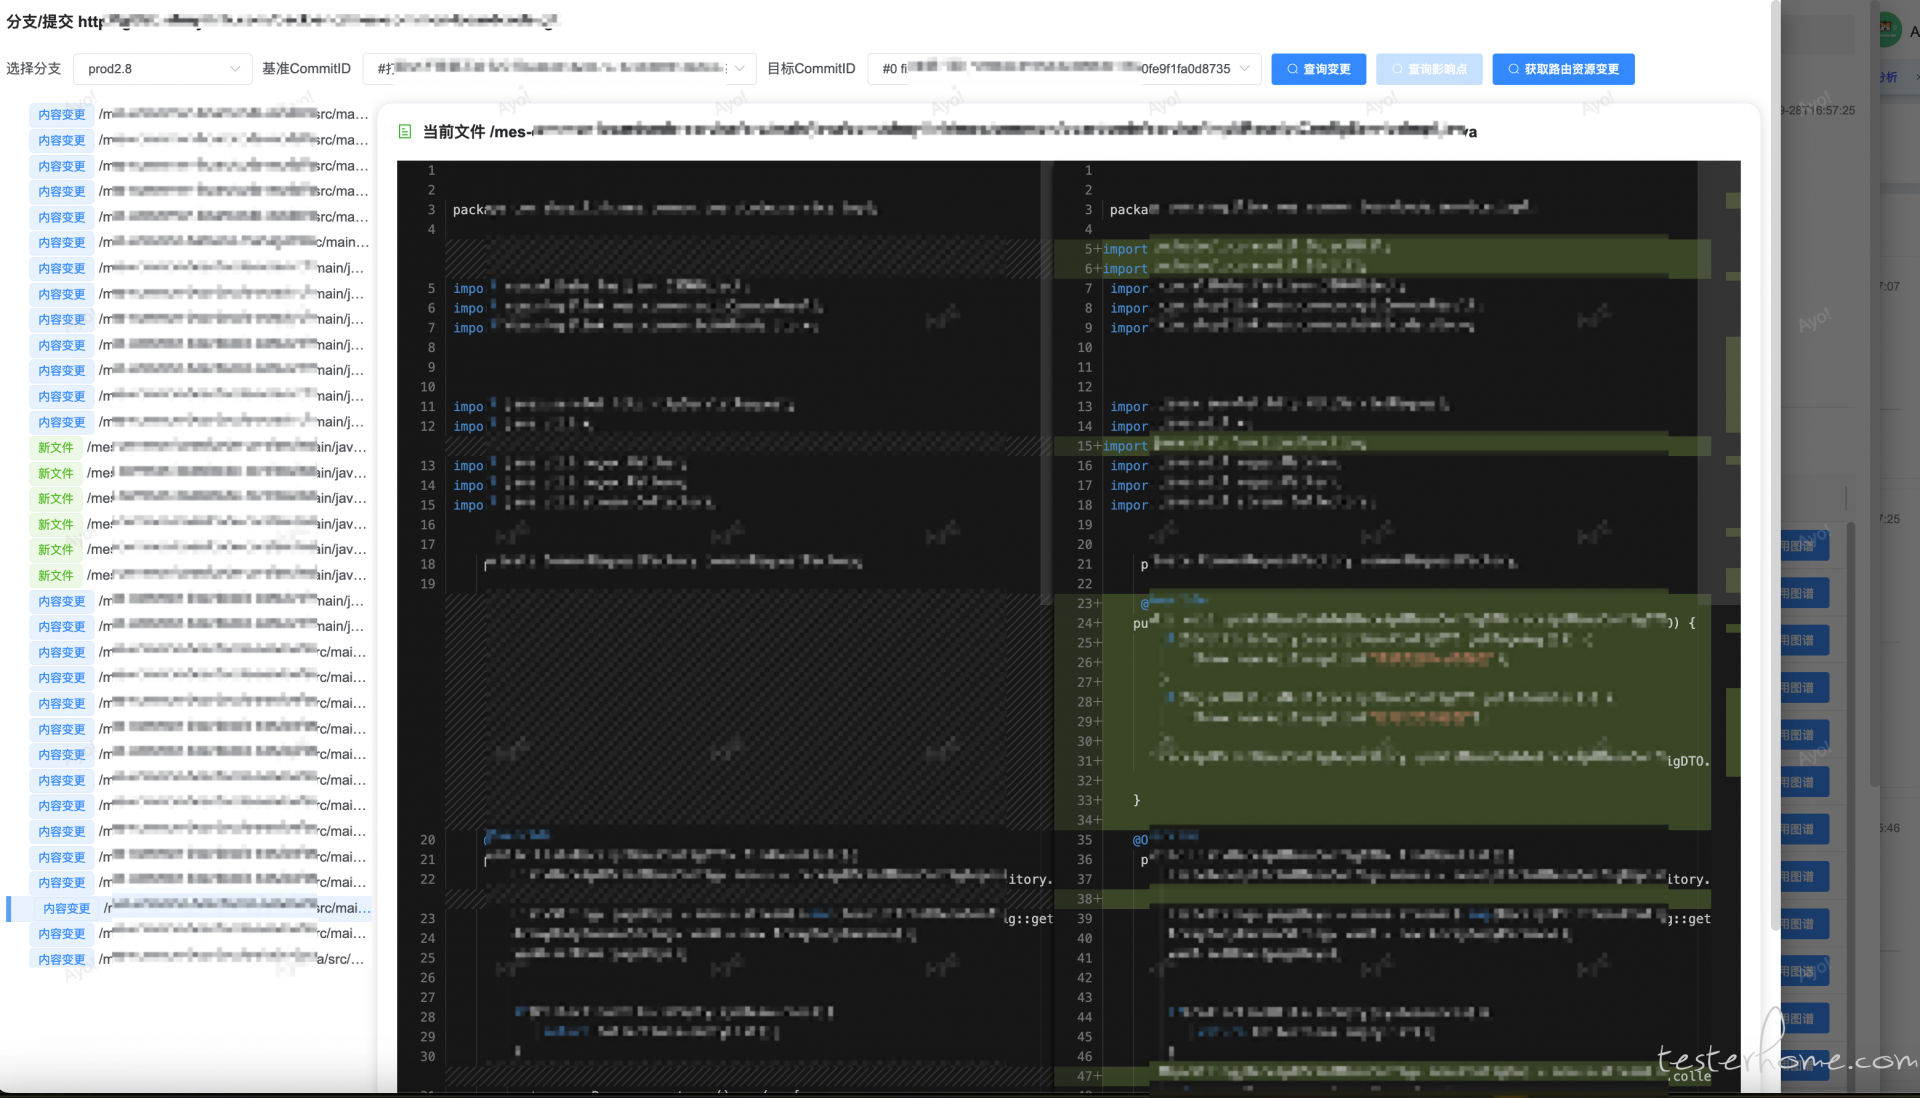The height and width of the screenshot is (1098, 1920).
Task: Click added line number 15+ in right pane
Action: click(x=1088, y=446)
